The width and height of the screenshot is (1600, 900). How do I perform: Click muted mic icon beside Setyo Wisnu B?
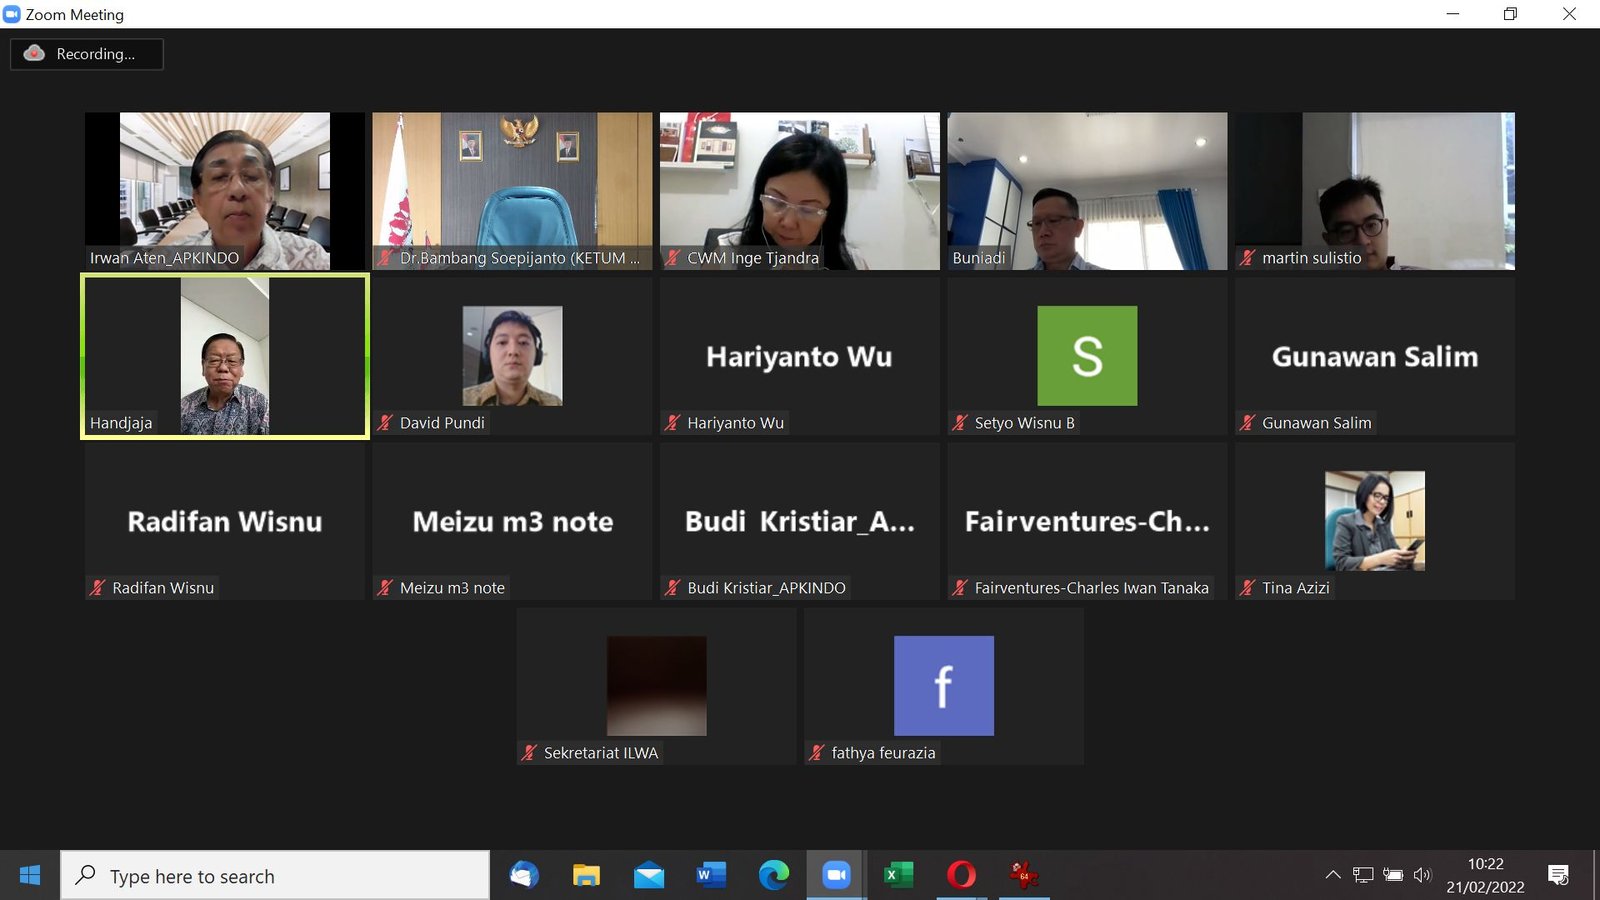(x=960, y=423)
